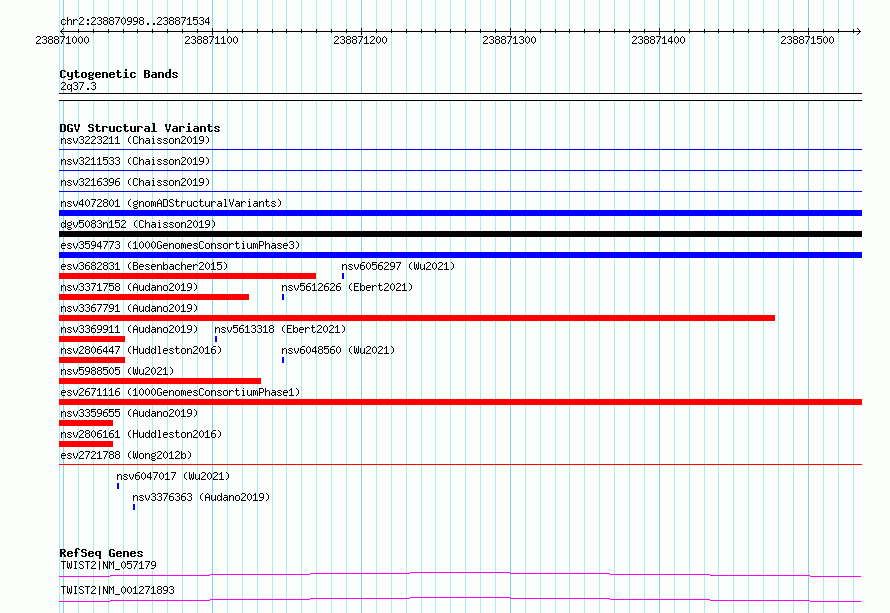Click the 238871100 ruler position label

point(211,40)
